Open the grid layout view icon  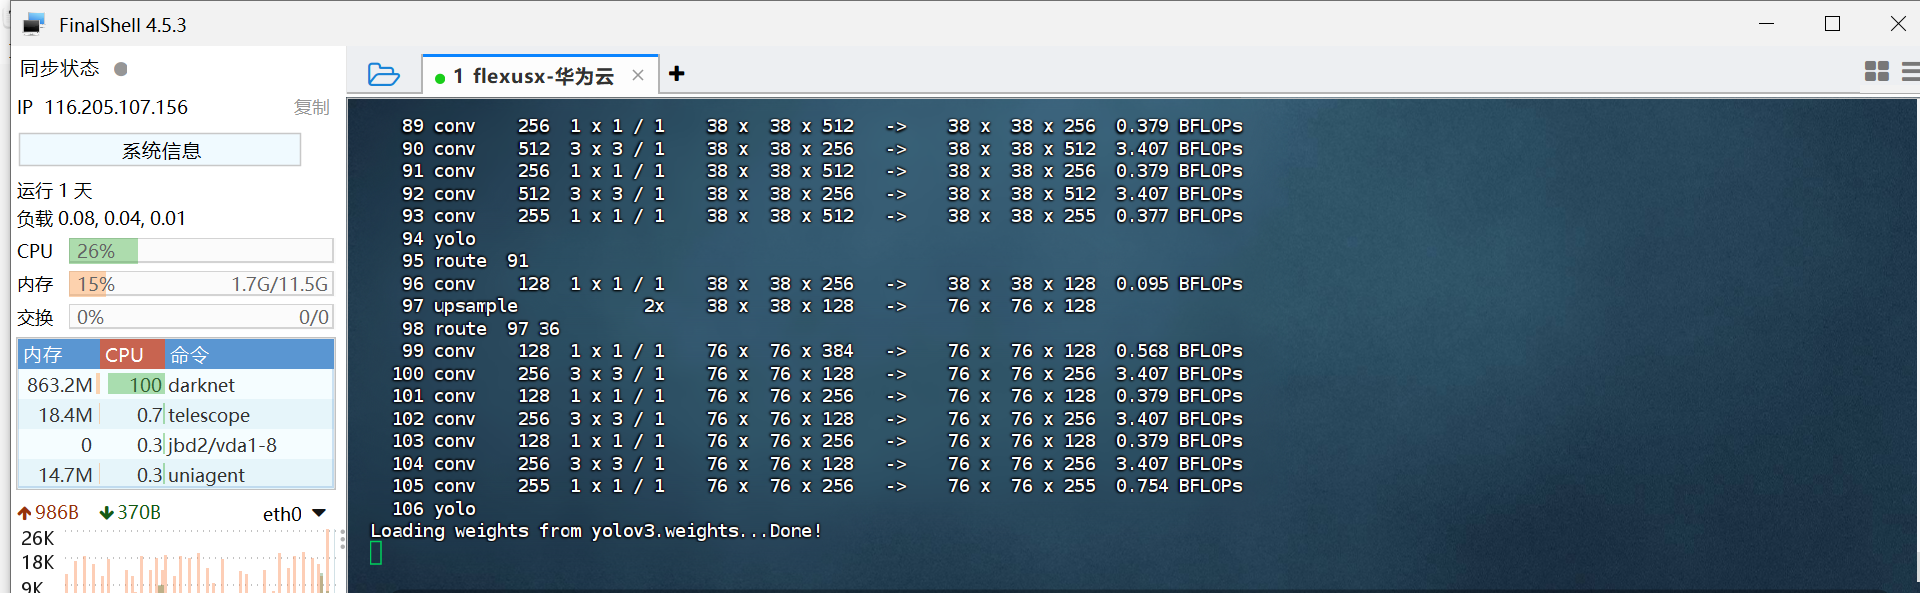click(1877, 71)
